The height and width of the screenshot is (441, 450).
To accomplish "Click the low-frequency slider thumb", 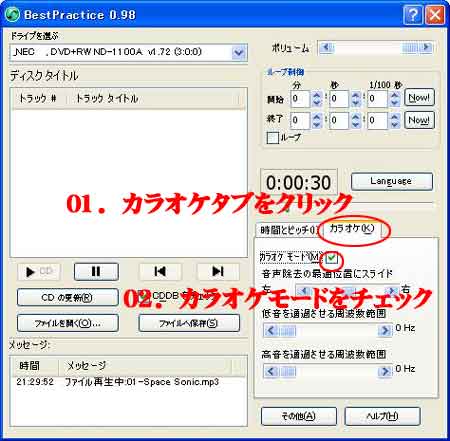I will [x=288, y=331].
